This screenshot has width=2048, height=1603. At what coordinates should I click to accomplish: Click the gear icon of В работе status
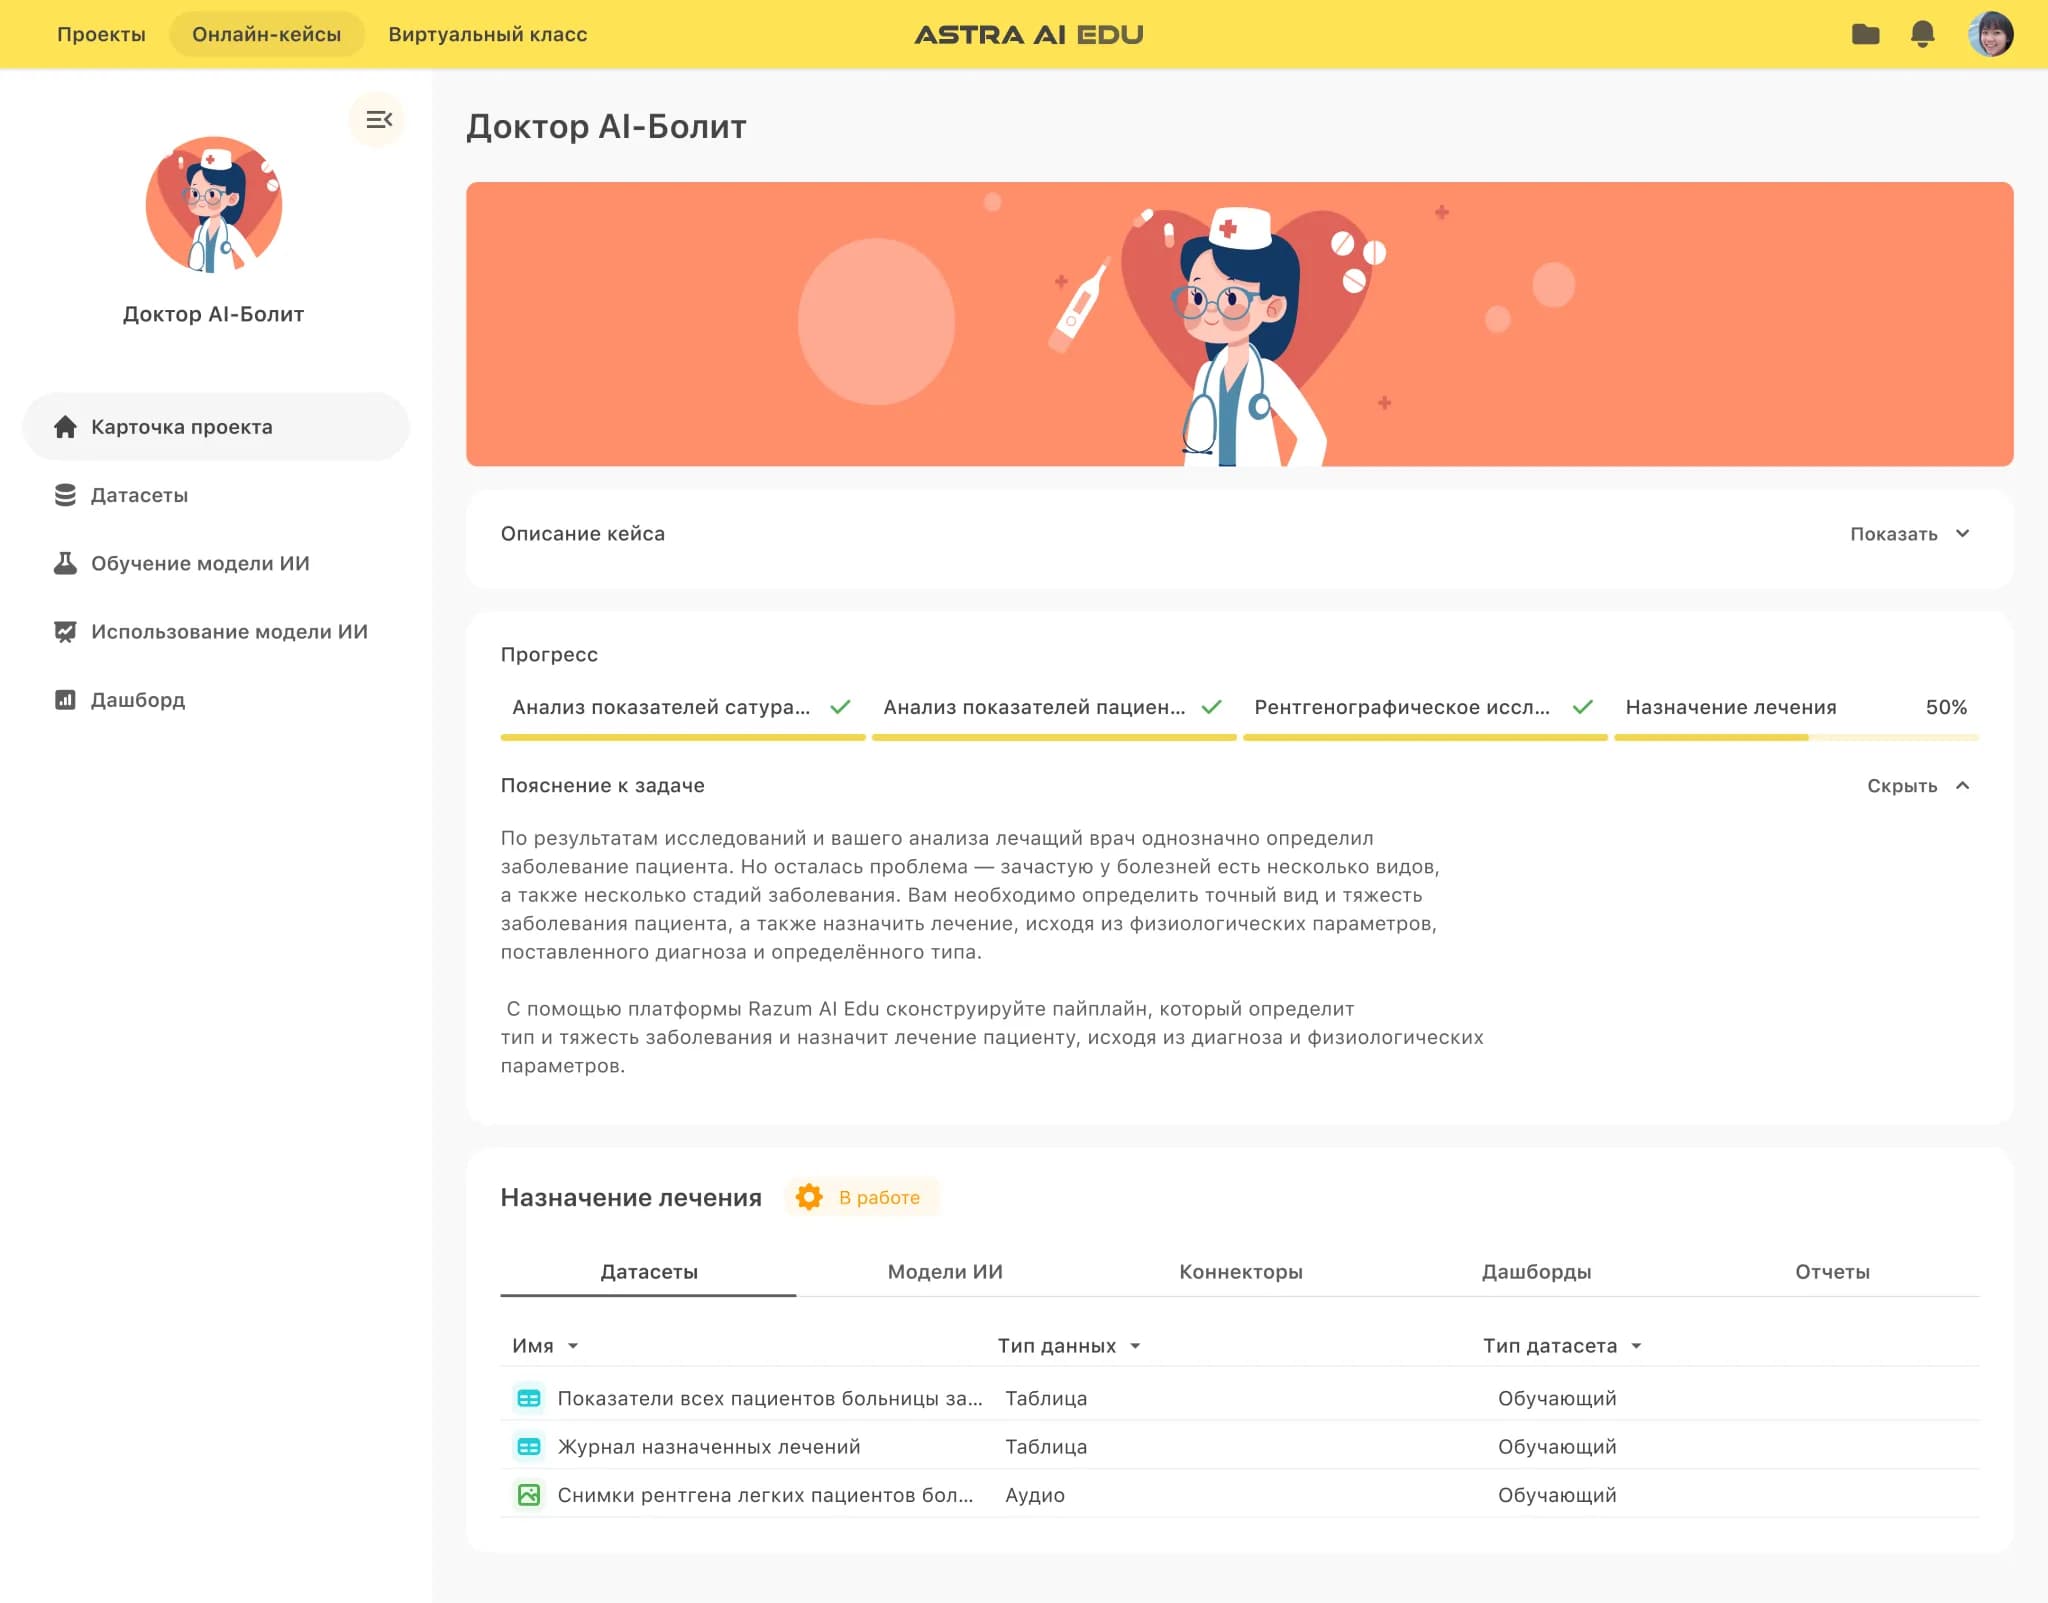click(809, 1197)
